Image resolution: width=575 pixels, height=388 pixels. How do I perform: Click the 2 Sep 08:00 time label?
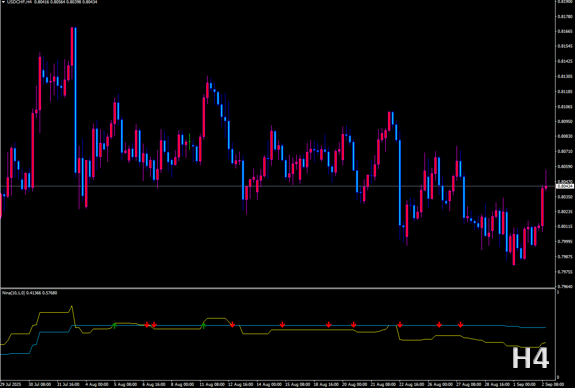[553, 384]
